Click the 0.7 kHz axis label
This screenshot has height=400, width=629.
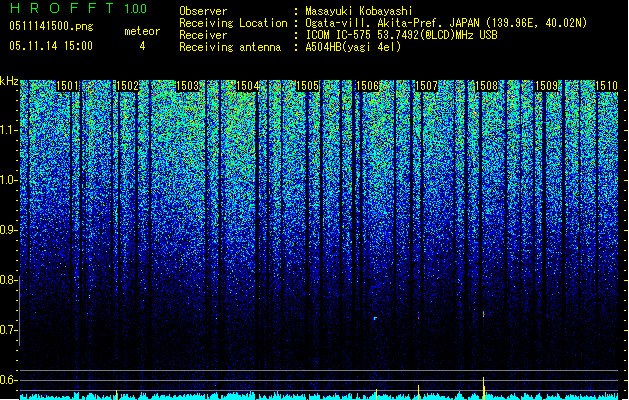(8, 330)
